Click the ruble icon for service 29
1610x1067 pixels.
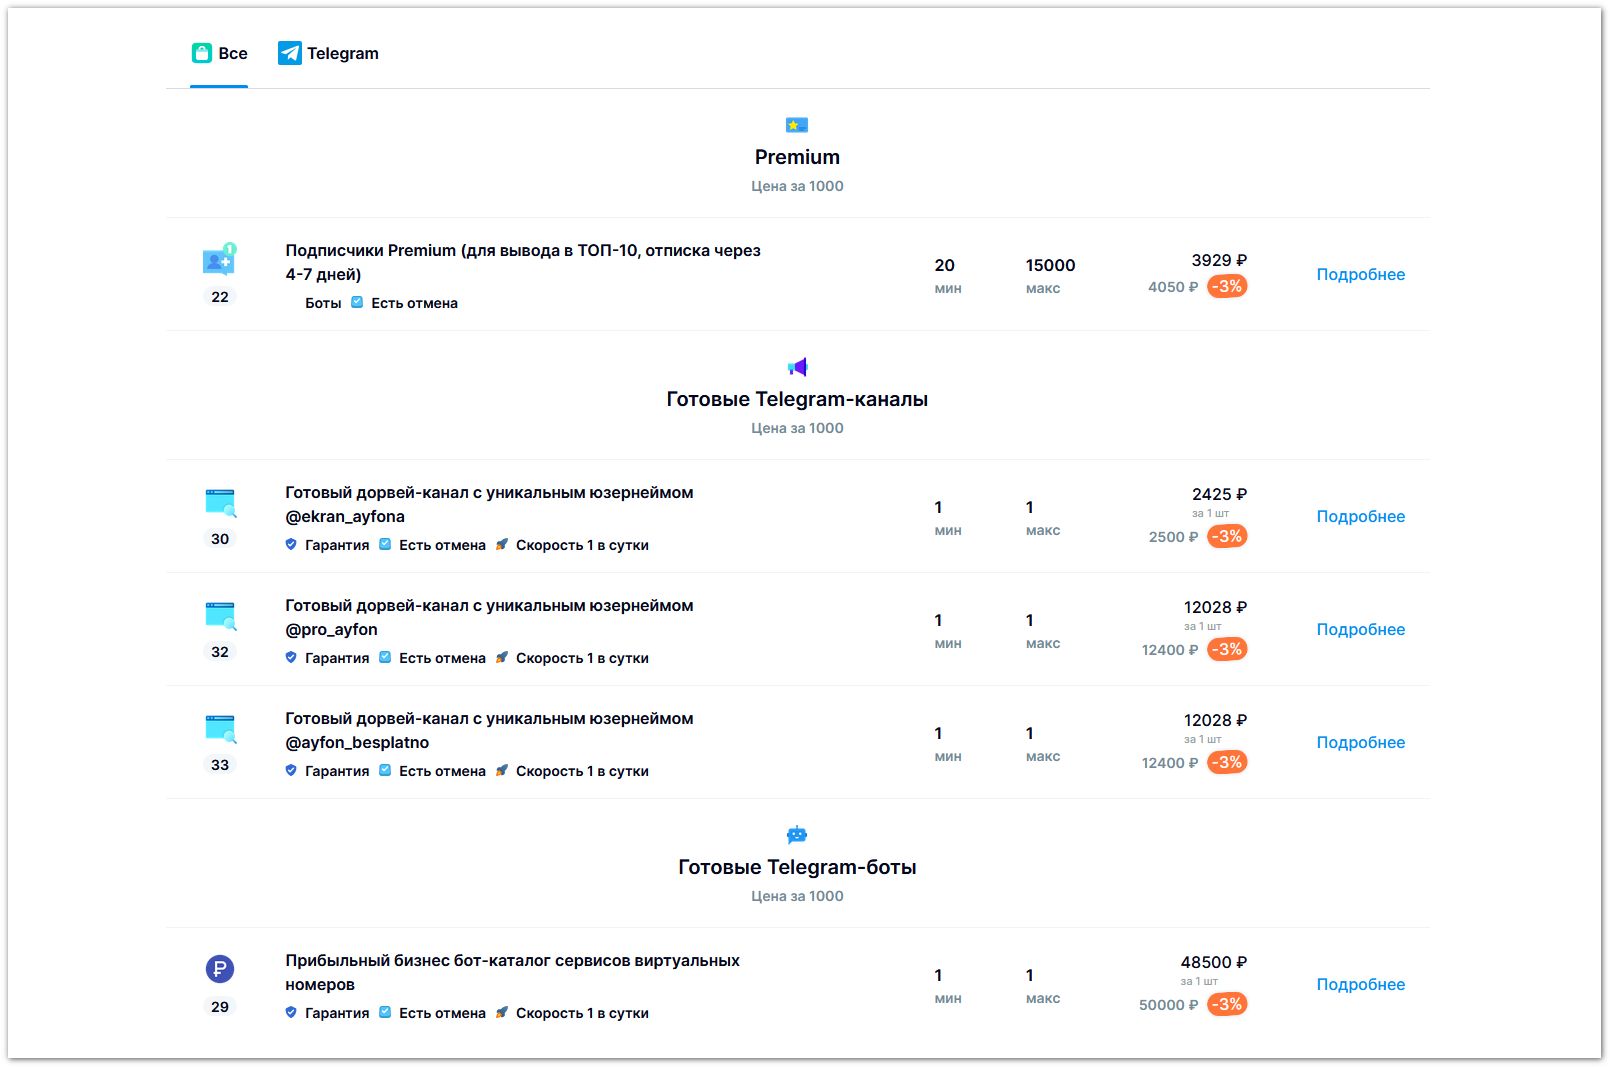(220, 969)
